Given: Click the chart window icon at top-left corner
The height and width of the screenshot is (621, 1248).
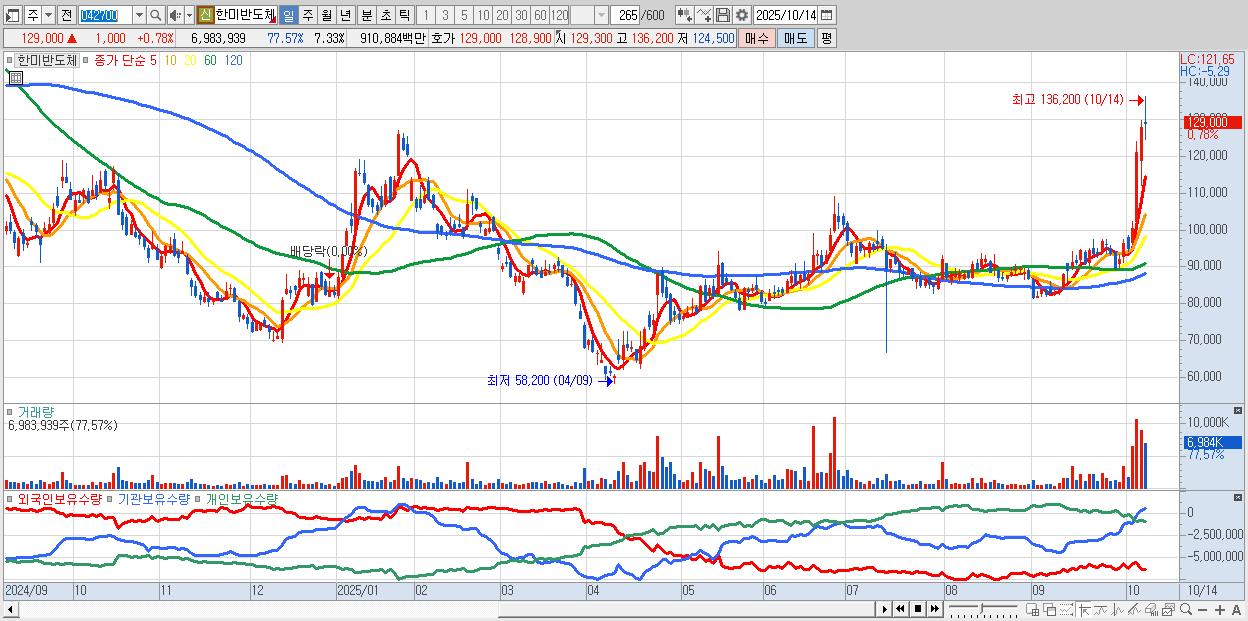Looking at the screenshot, I should click(x=12, y=16).
